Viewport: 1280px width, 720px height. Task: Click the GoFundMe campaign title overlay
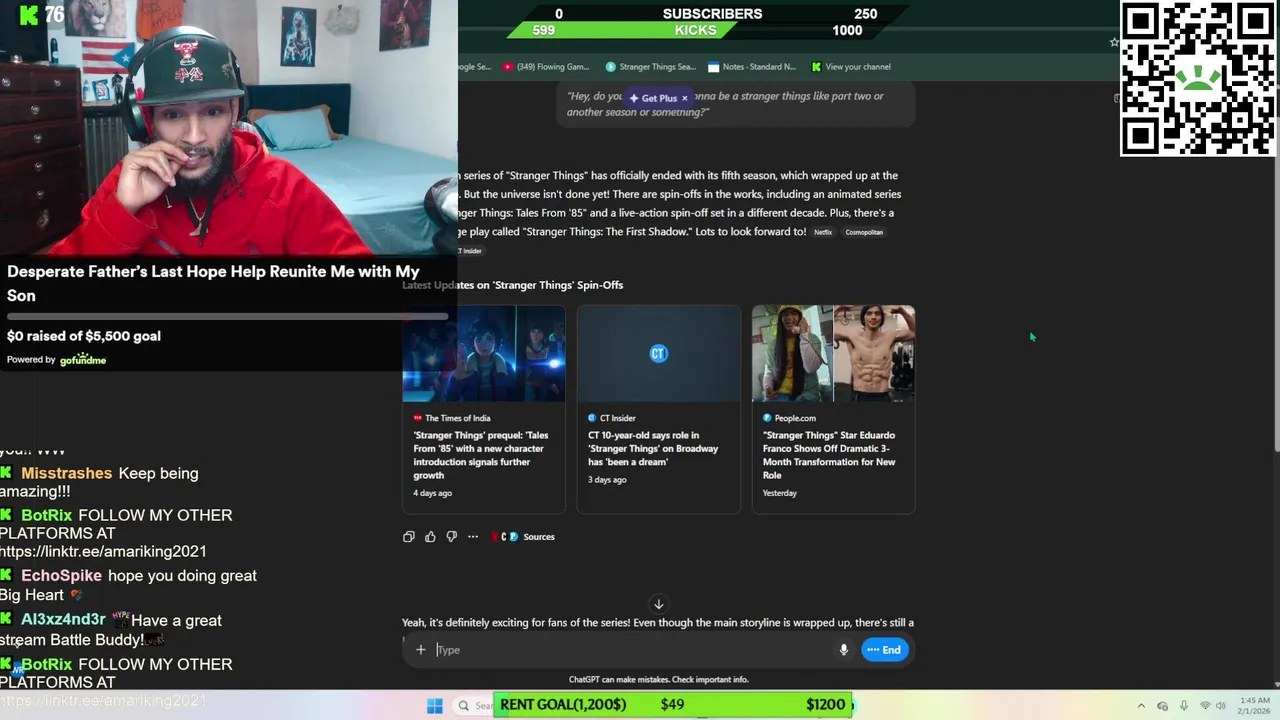point(213,283)
